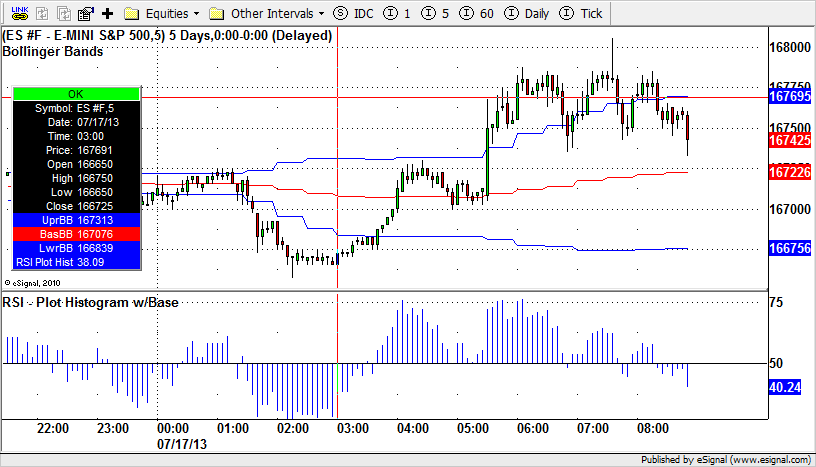The image size is (816, 467).
Task: Open the chart properties clipboard icon
Action: (85, 14)
